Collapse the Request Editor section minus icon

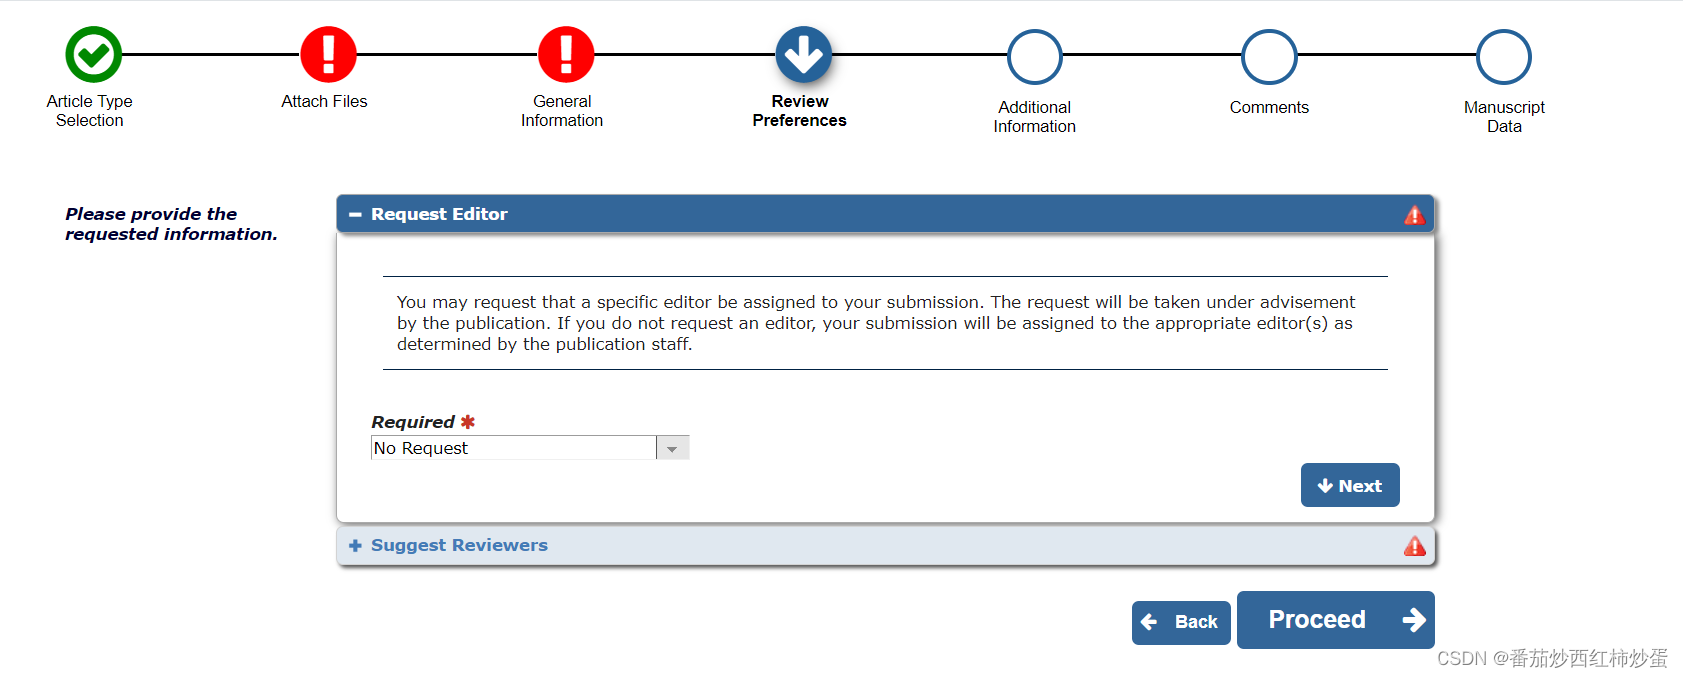point(355,215)
